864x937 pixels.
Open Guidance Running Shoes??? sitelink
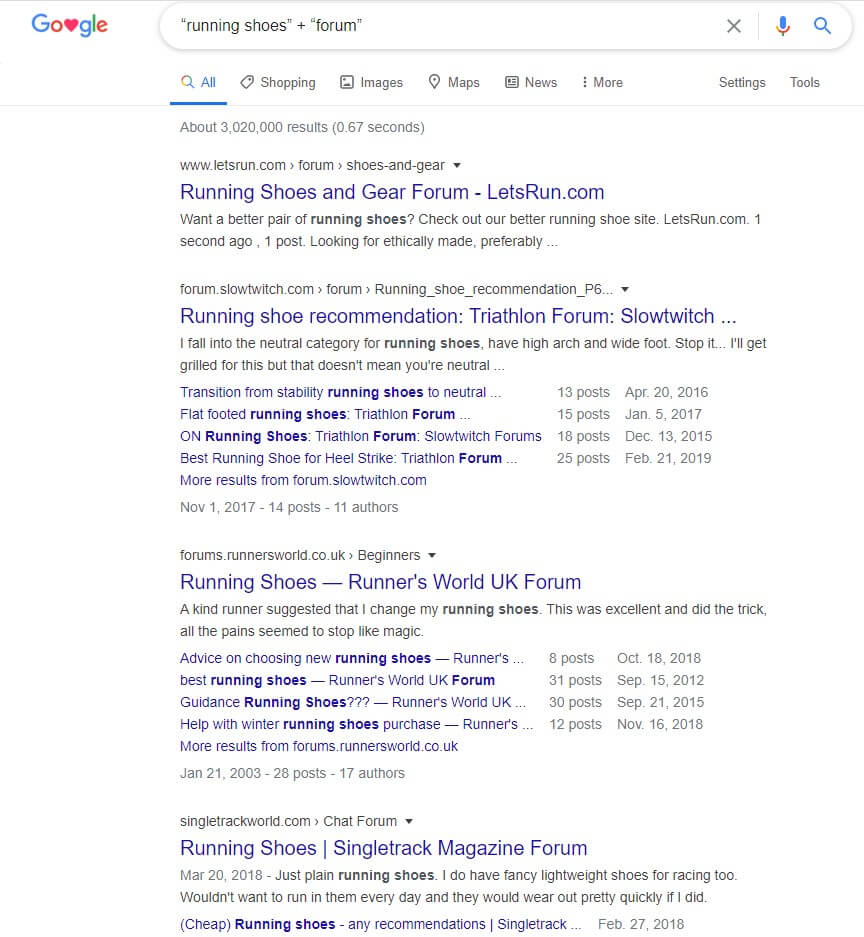coord(353,702)
